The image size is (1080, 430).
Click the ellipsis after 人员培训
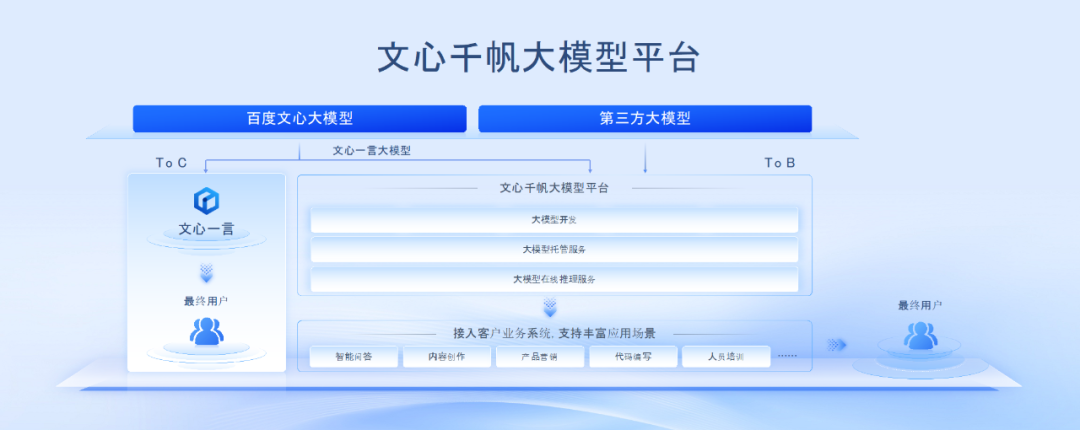787,356
